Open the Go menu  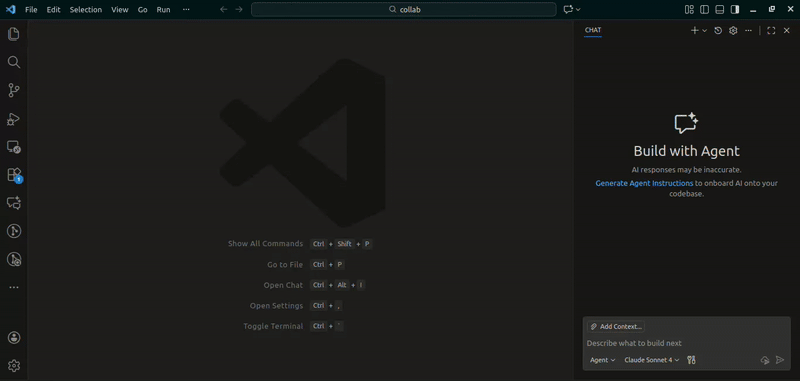pyautogui.click(x=143, y=10)
